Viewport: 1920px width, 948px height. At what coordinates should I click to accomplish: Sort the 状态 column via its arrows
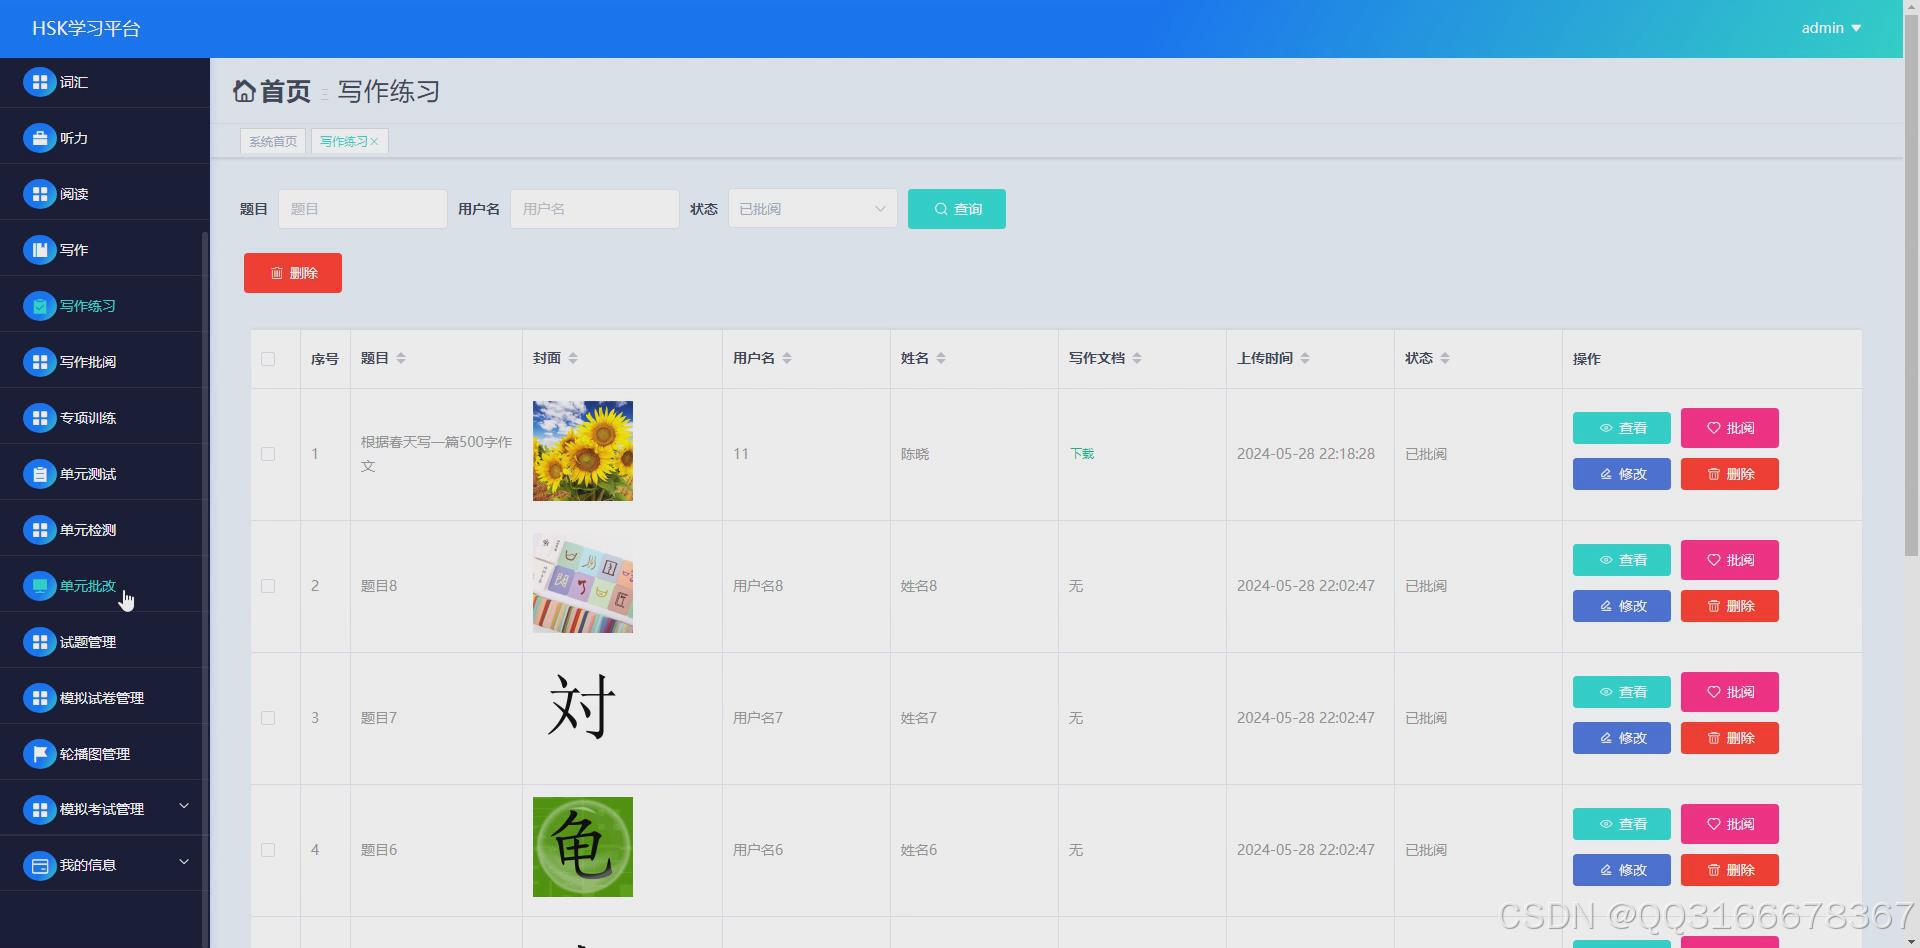tap(1445, 358)
